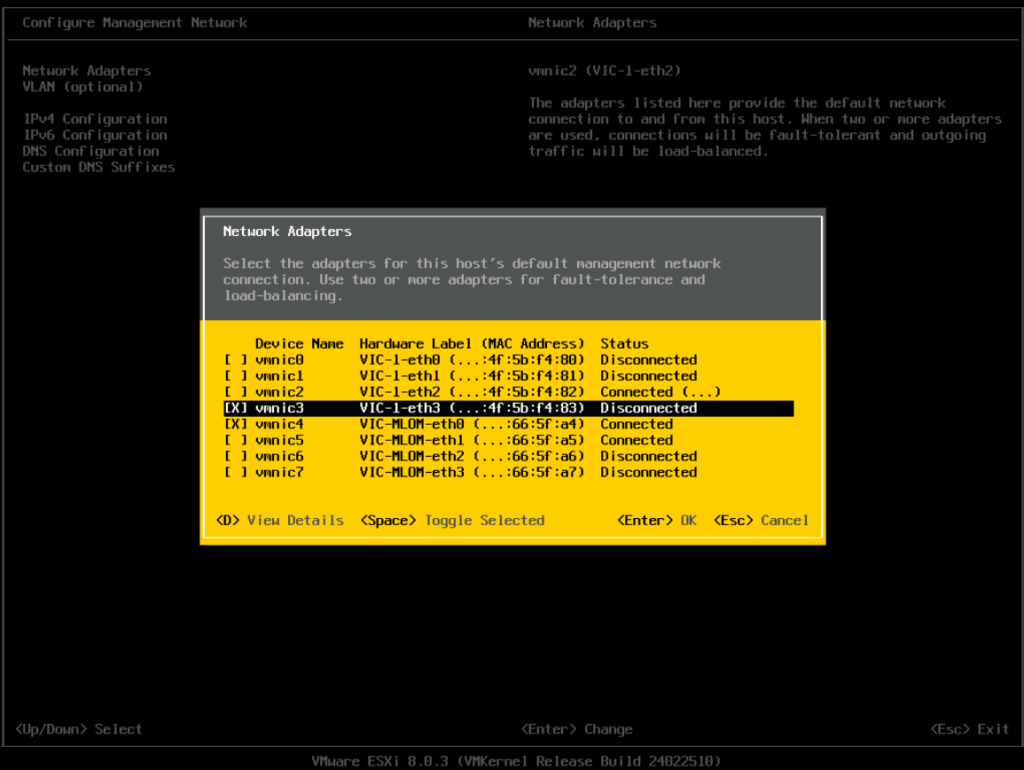Image resolution: width=1024 pixels, height=770 pixels.
Task: Select VLAN (optional) menu entry
Action: tap(82, 87)
